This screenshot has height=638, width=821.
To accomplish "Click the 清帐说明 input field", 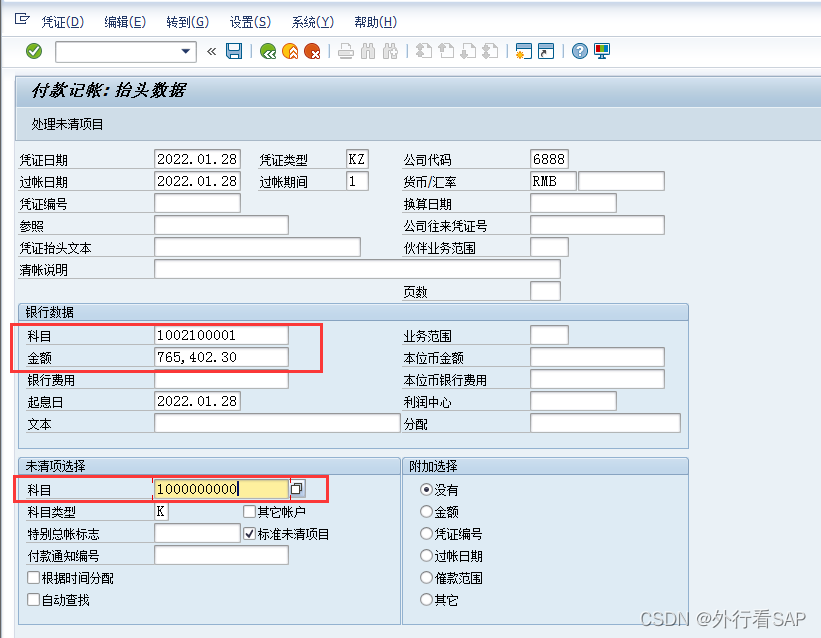I will click(357, 269).
